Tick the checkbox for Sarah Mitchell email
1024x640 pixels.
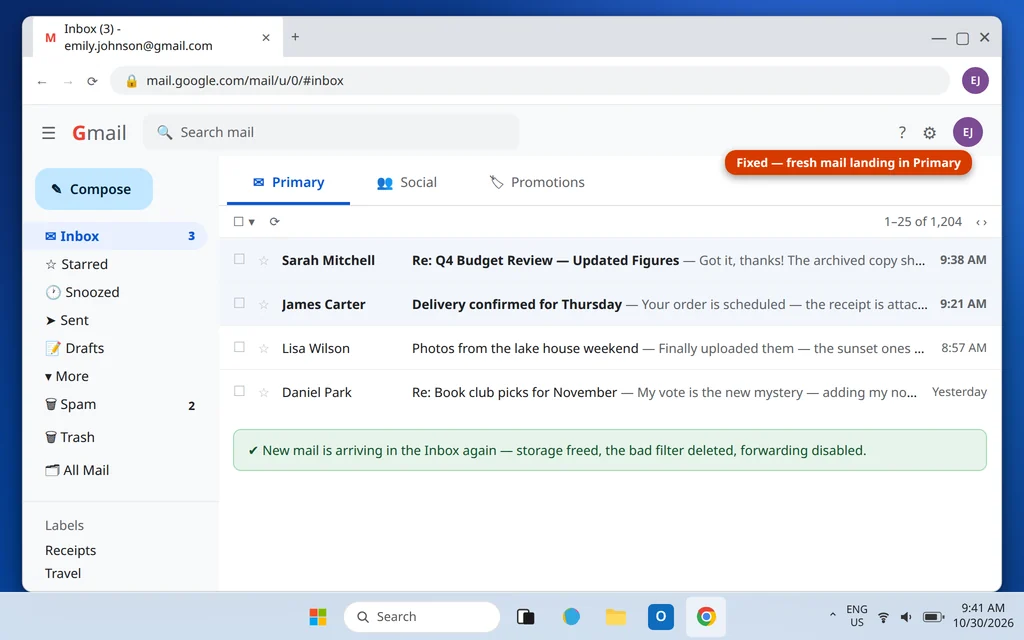pyautogui.click(x=239, y=259)
